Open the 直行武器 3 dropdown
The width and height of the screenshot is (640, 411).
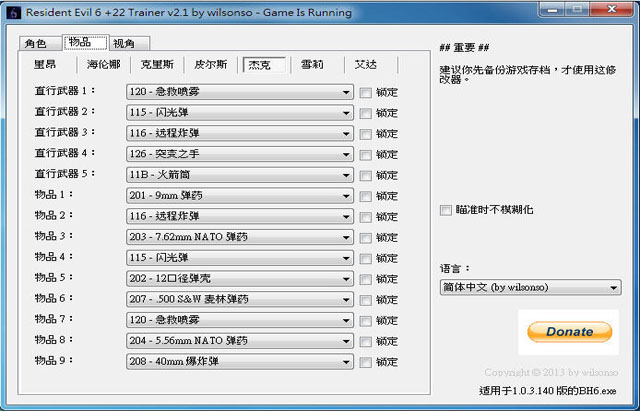[240, 133]
